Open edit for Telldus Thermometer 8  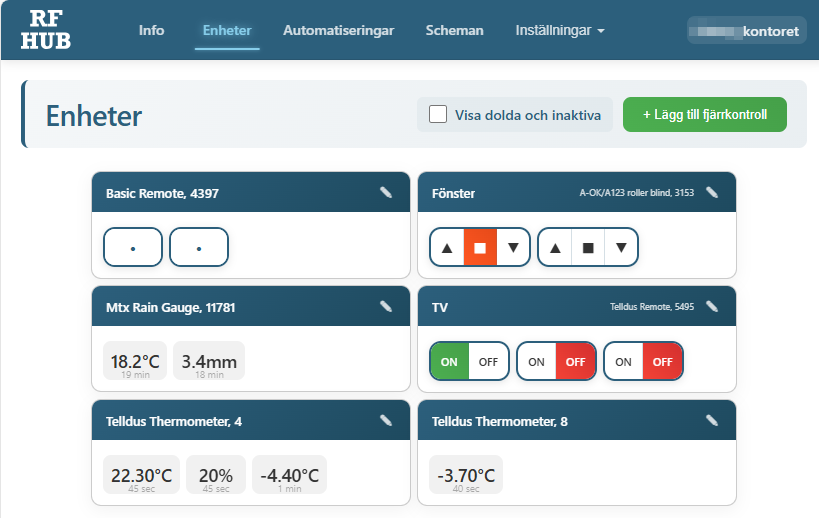click(712, 421)
